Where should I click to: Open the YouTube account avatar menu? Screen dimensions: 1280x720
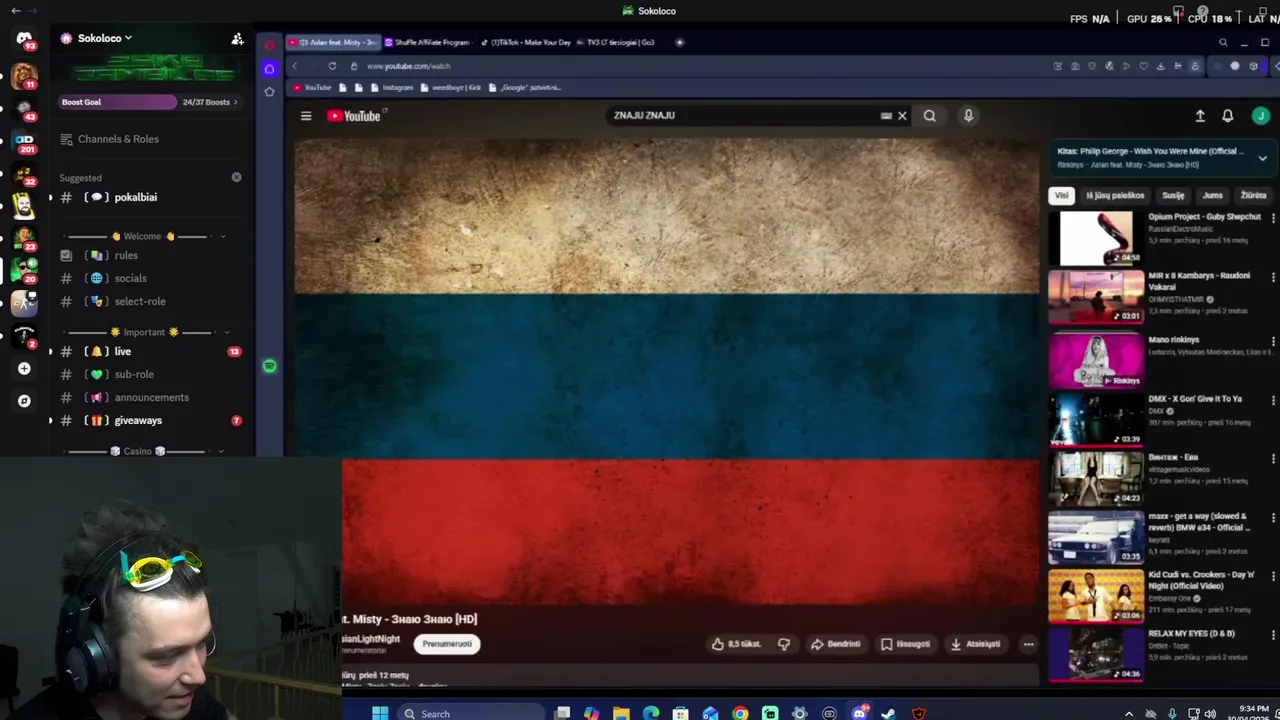1260,116
